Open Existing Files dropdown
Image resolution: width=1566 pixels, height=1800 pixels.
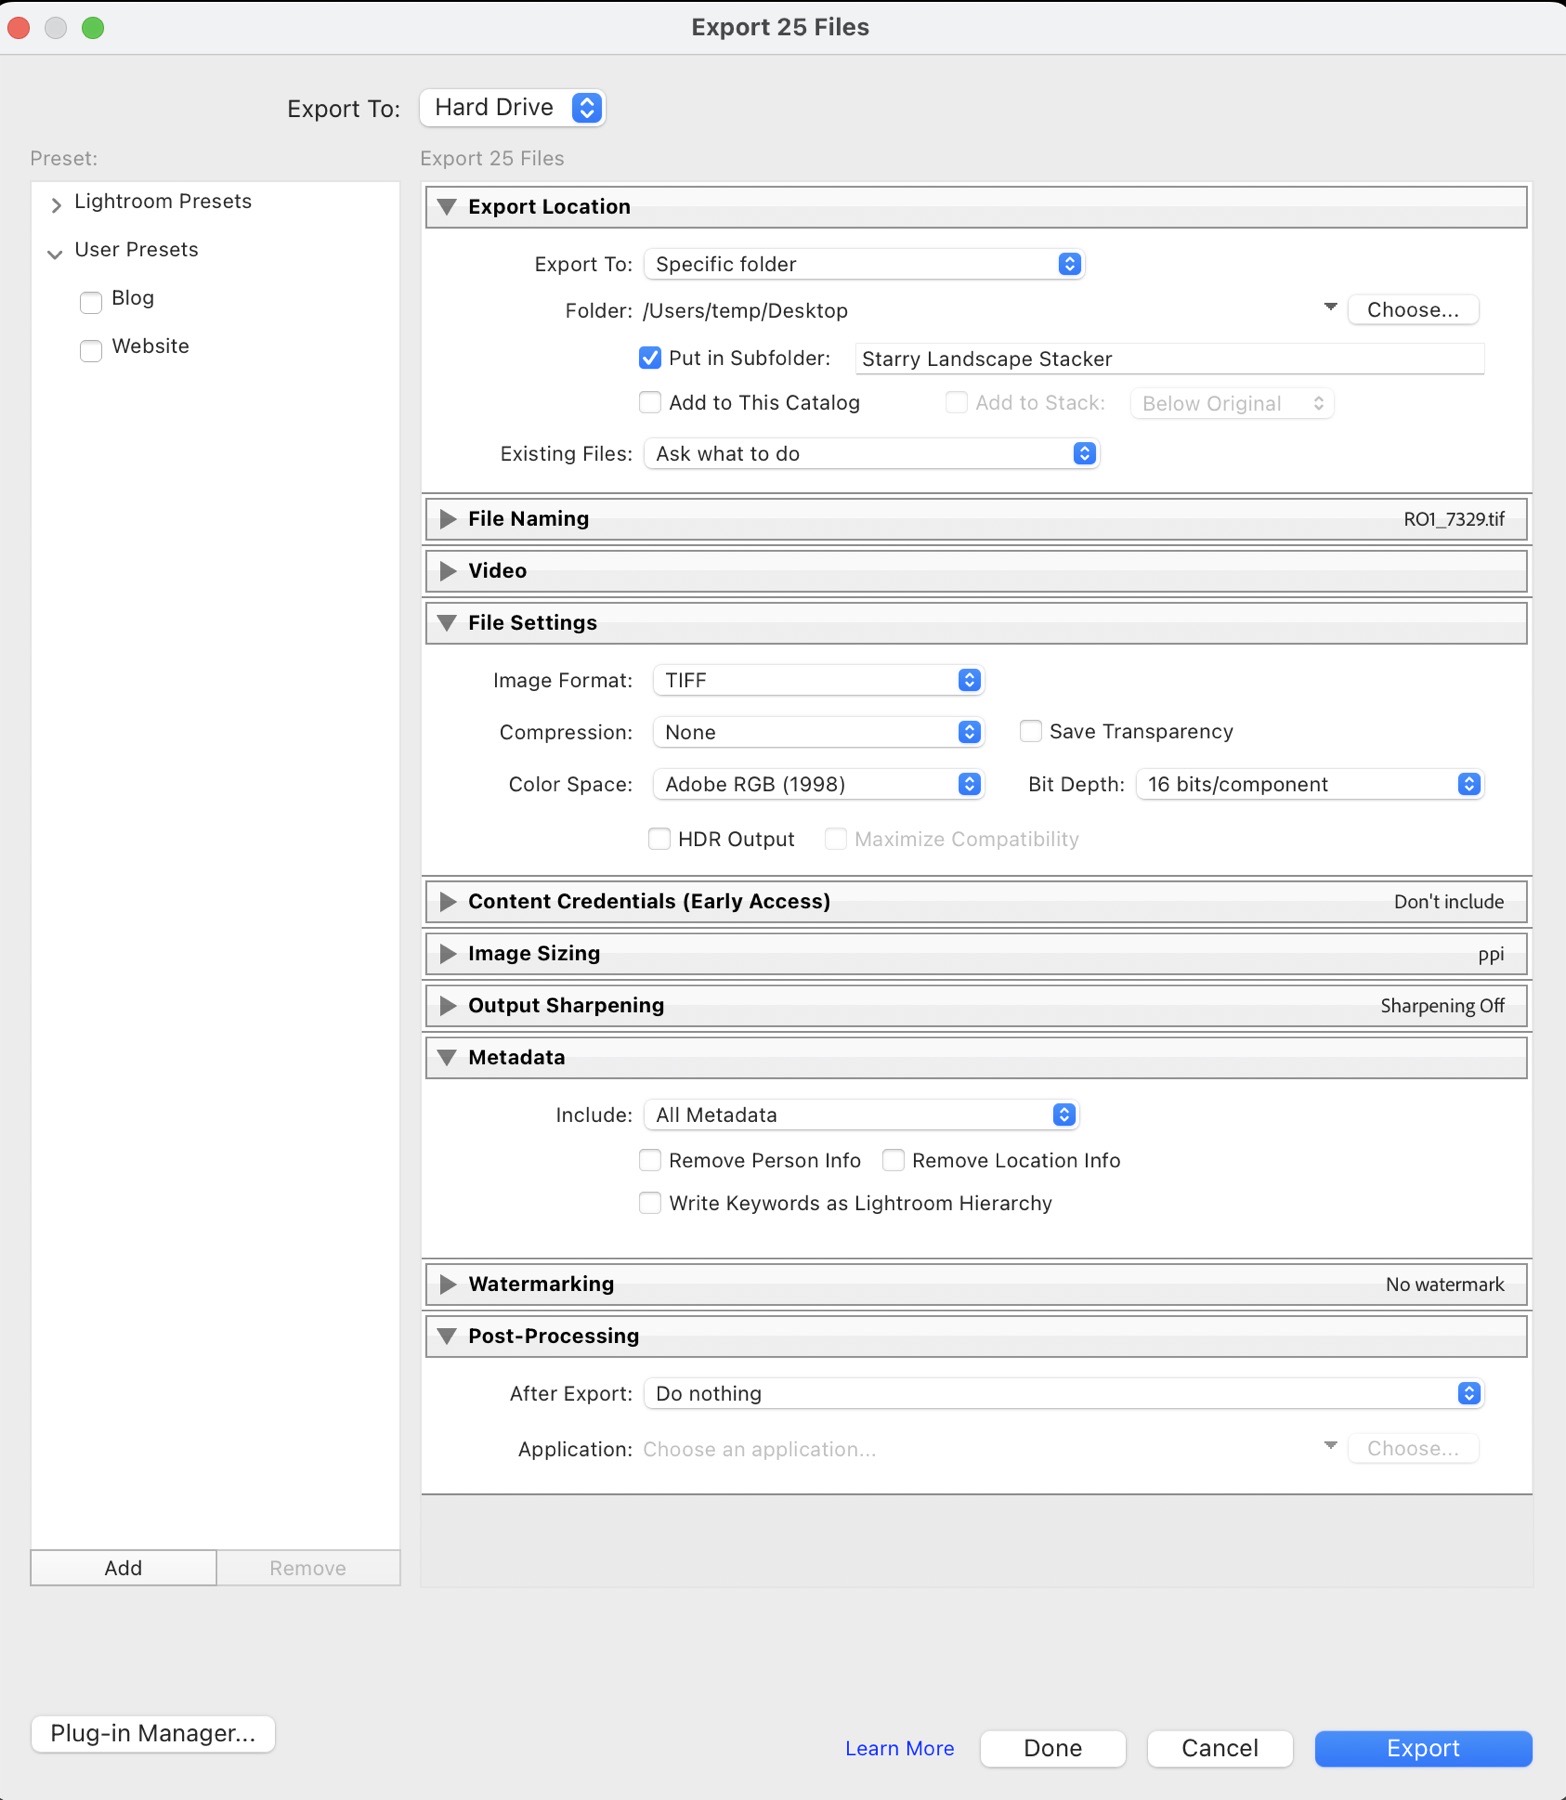tap(871, 454)
